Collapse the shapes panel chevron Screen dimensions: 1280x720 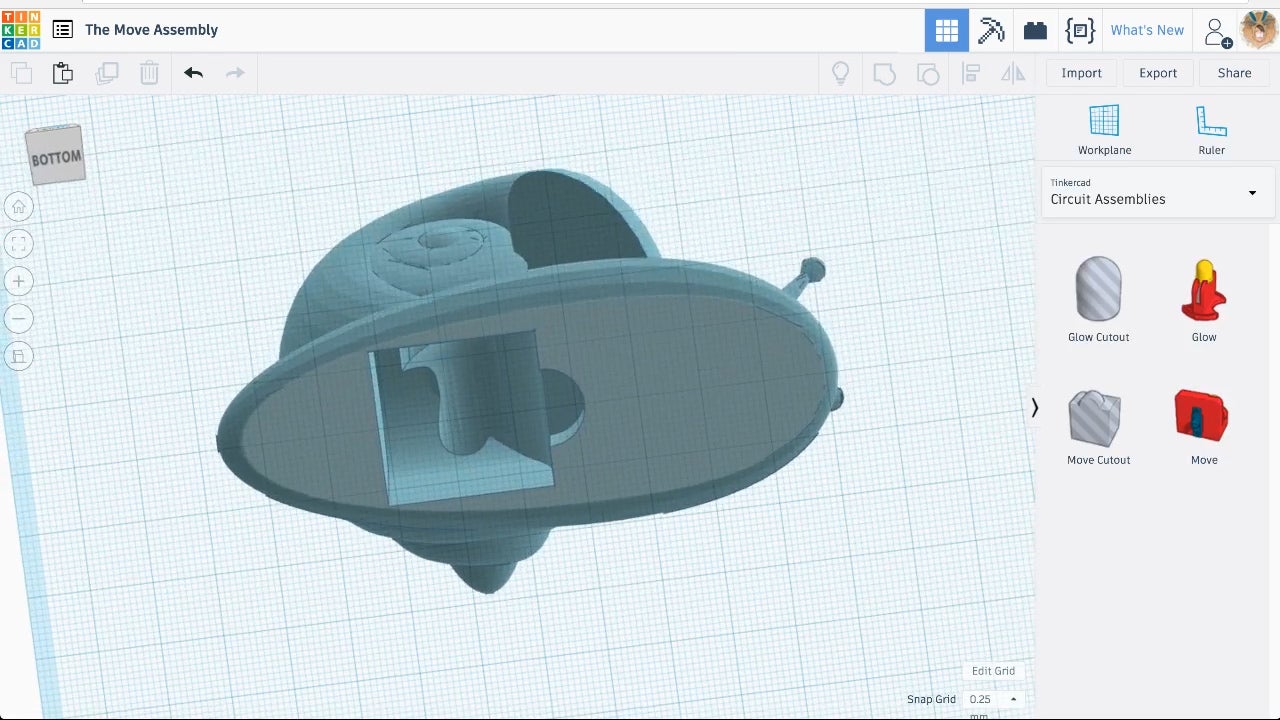tap(1035, 407)
